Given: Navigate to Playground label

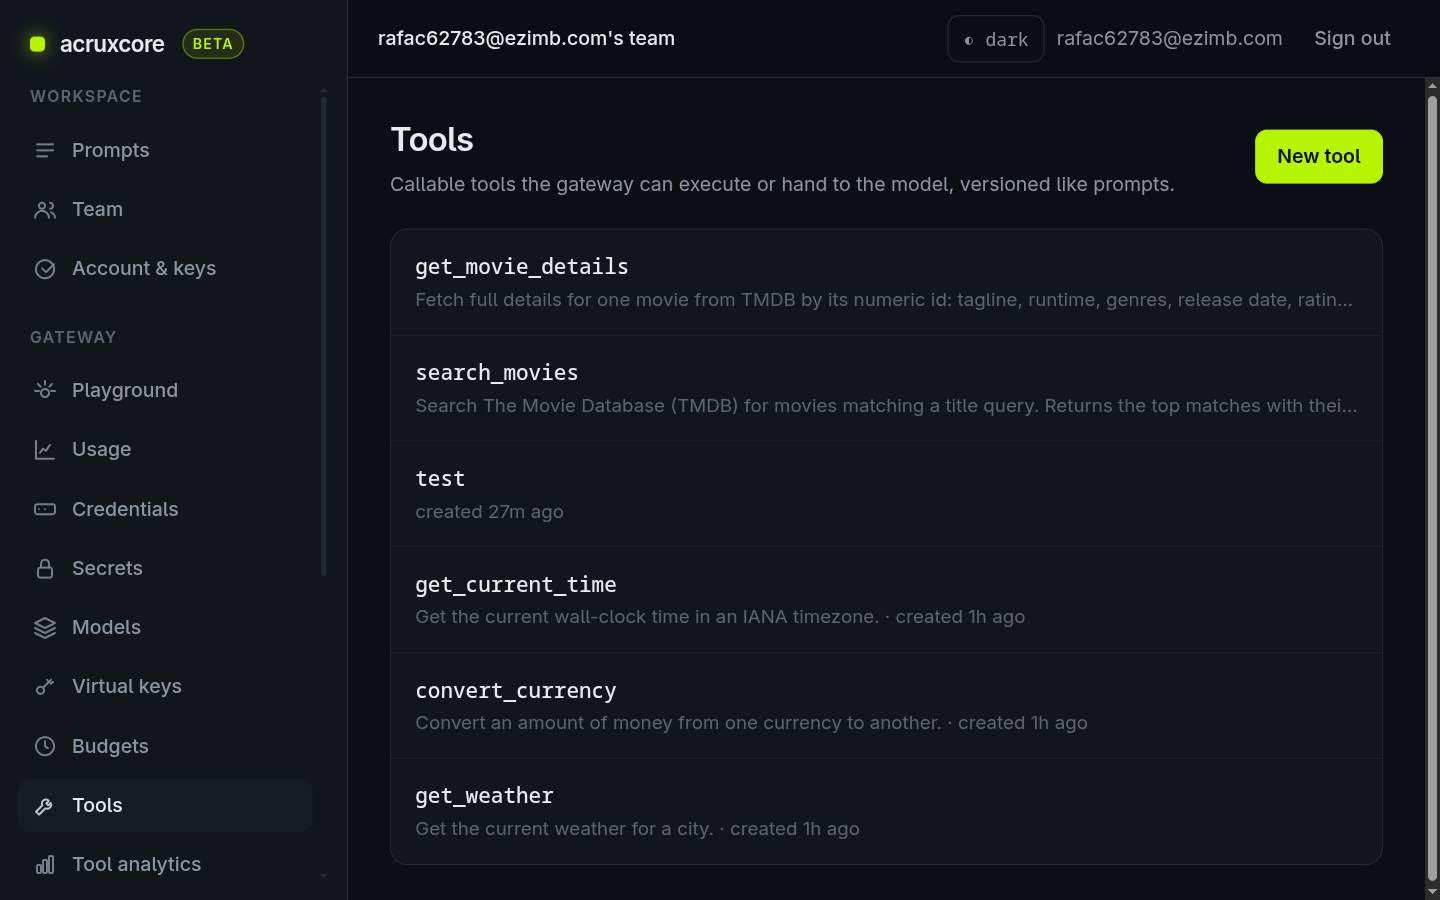Looking at the screenshot, I should click(x=125, y=390).
